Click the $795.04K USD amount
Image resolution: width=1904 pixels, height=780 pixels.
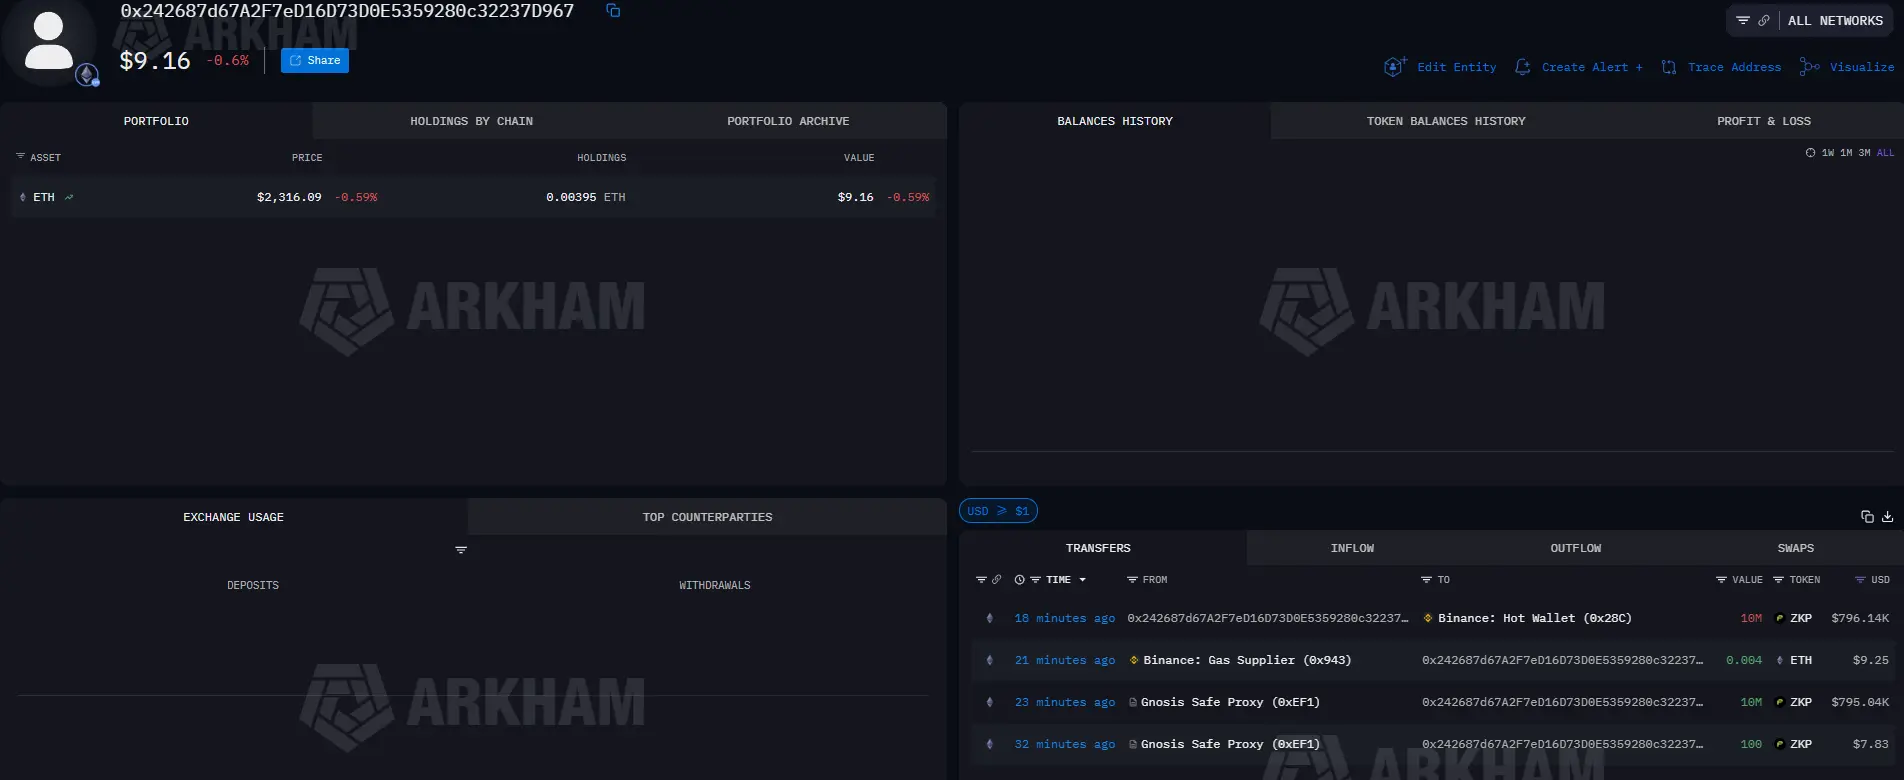(x=1860, y=703)
